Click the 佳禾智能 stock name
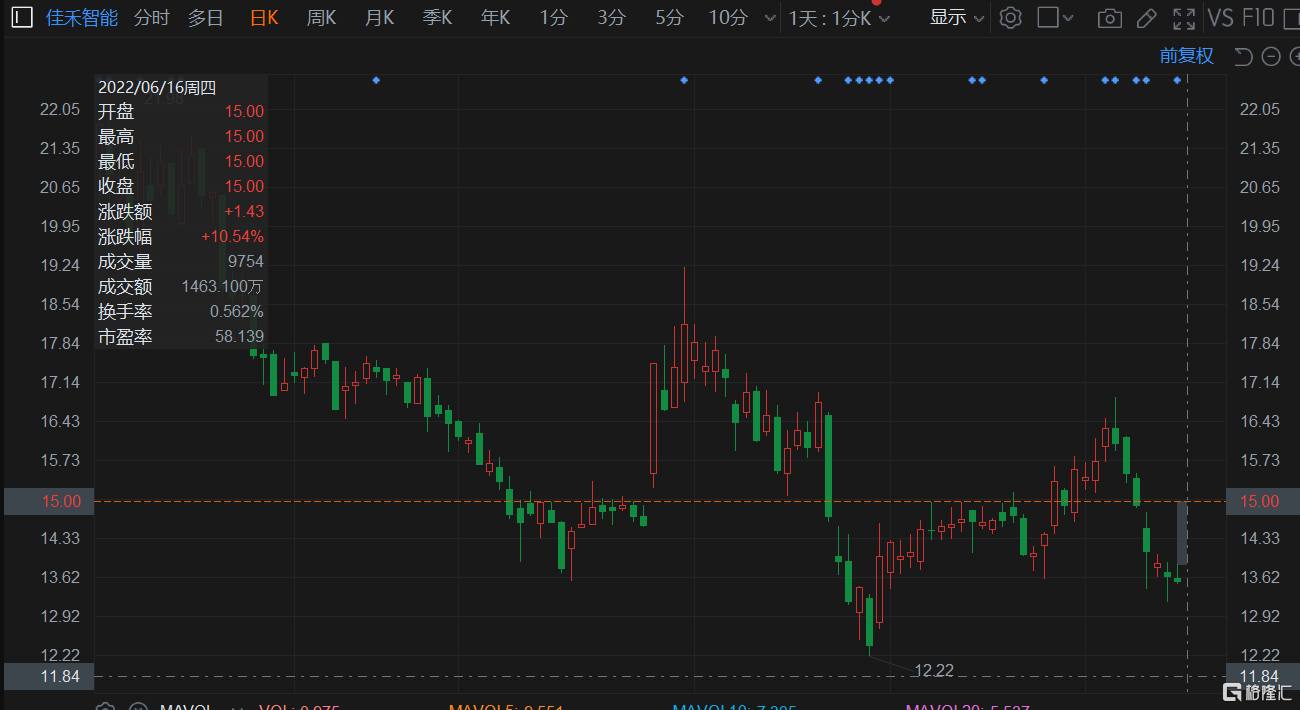Image resolution: width=1300 pixels, height=710 pixels. [82, 17]
